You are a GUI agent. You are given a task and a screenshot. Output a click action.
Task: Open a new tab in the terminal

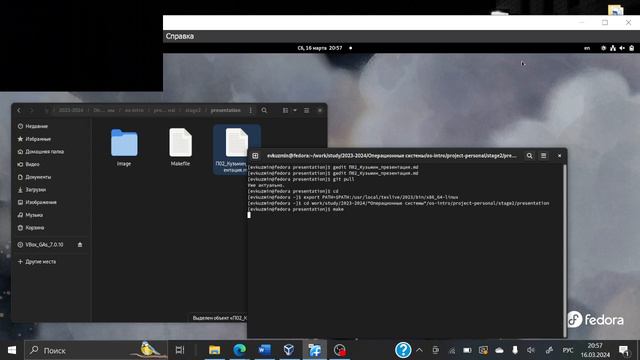pyautogui.click(x=255, y=156)
